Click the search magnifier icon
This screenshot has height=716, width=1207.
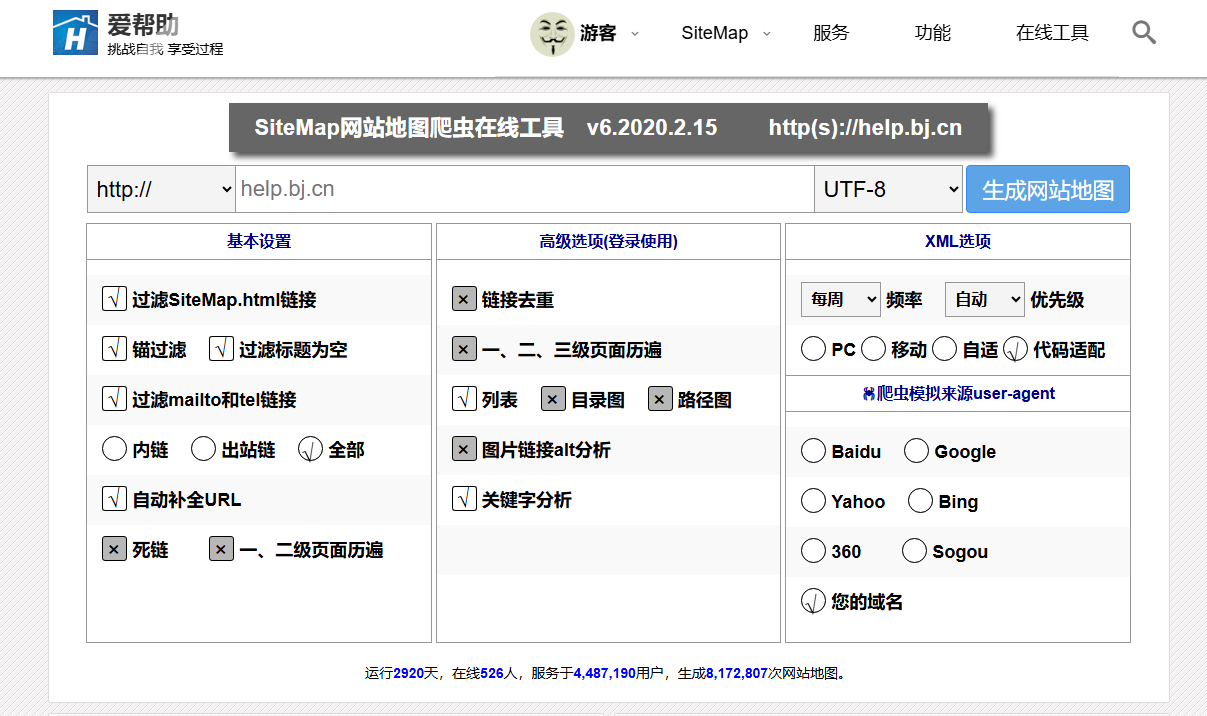click(x=1143, y=32)
